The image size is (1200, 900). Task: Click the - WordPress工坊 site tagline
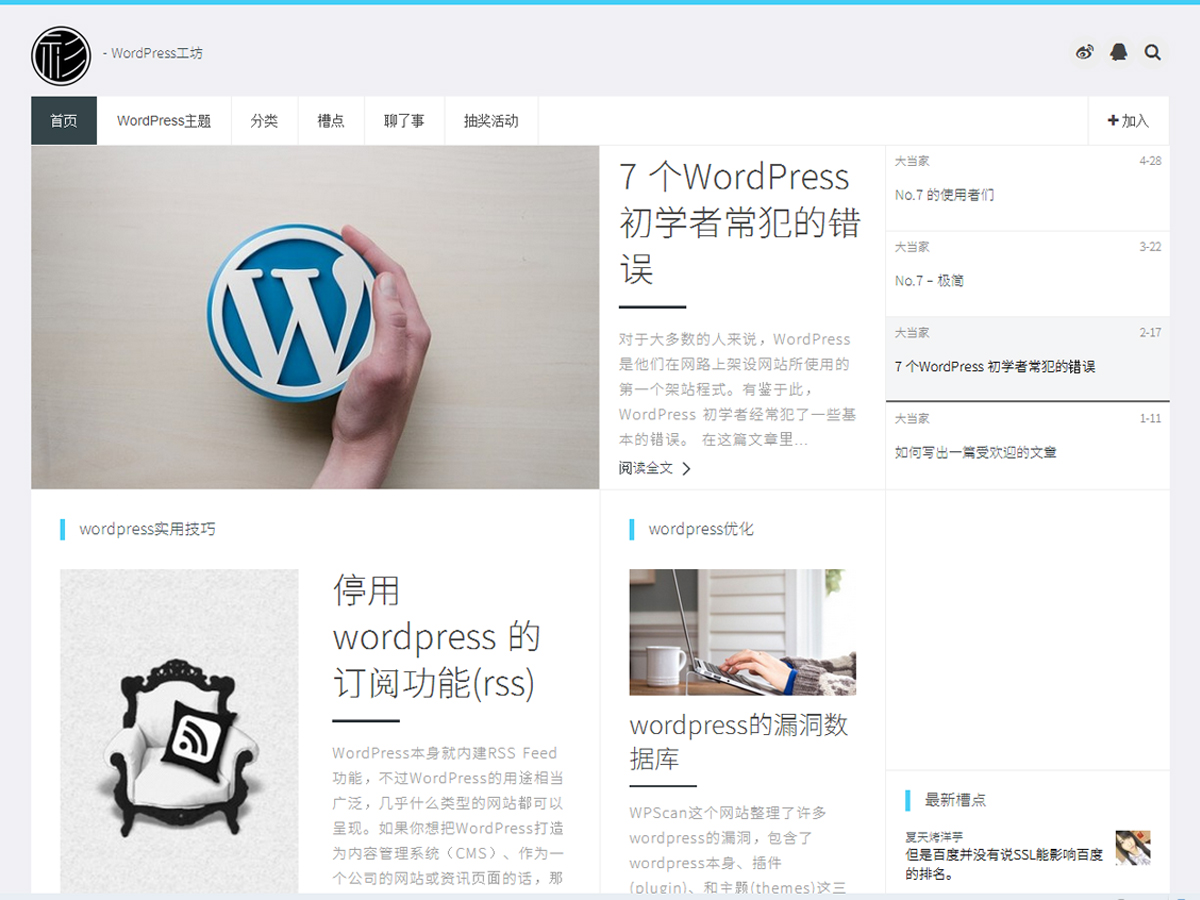(x=153, y=53)
